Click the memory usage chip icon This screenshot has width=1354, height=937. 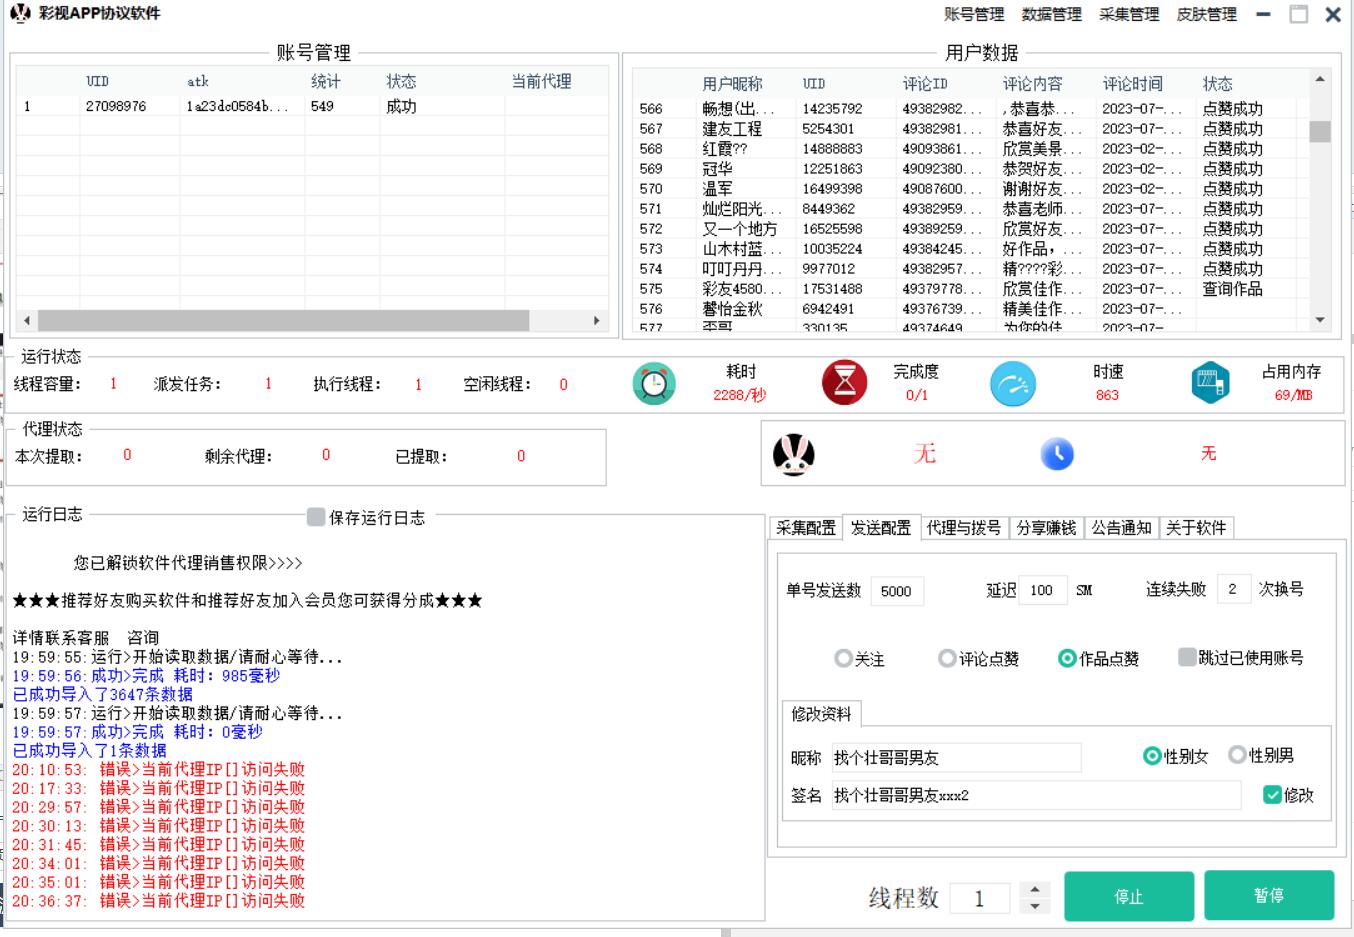click(x=1210, y=383)
